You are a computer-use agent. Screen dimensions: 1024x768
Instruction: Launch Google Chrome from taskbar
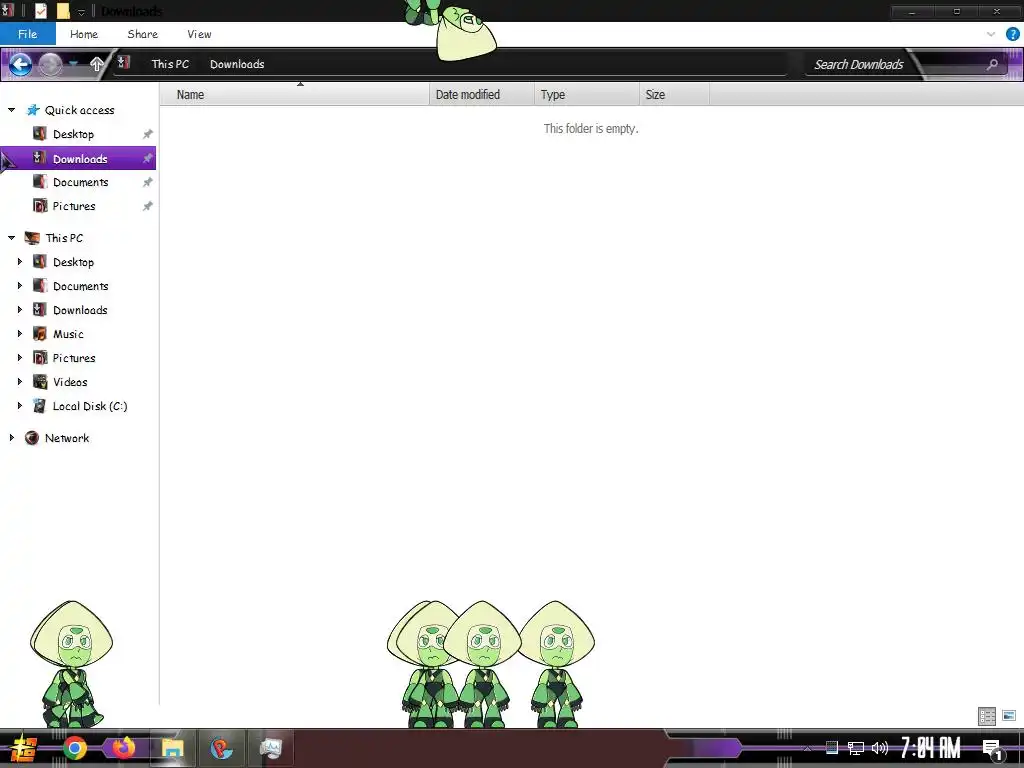point(74,748)
